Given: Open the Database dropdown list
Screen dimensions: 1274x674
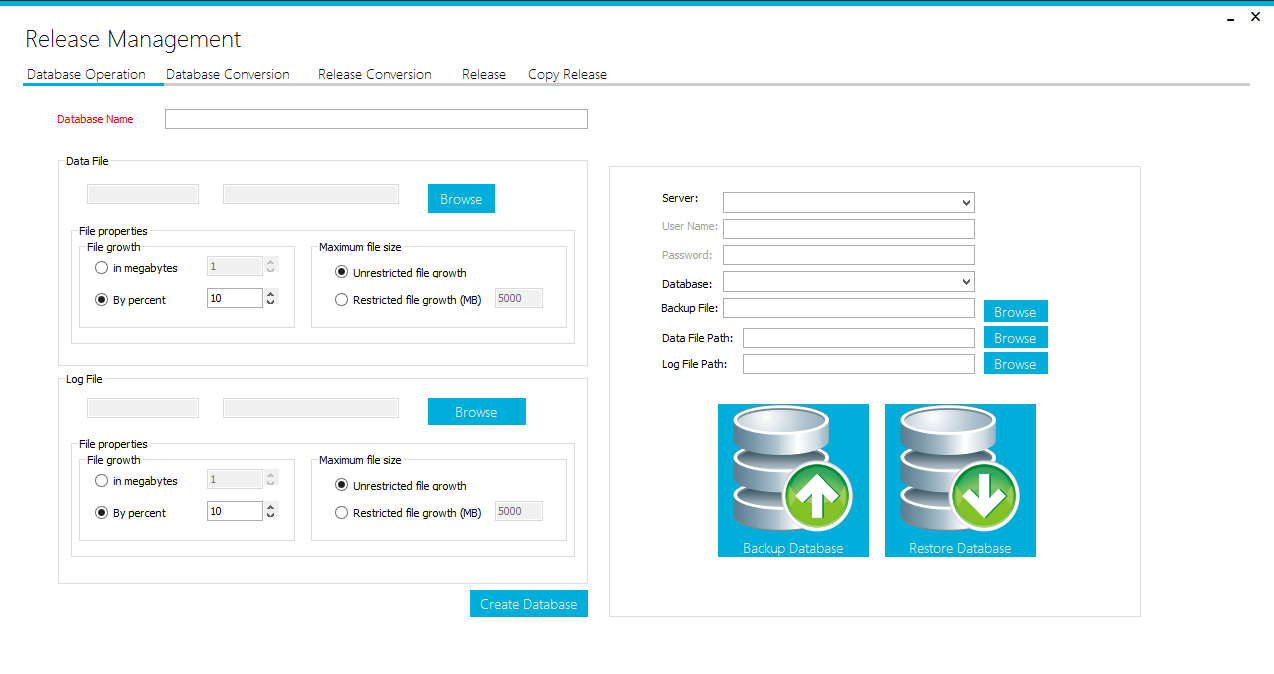Looking at the screenshot, I should pos(965,283).
